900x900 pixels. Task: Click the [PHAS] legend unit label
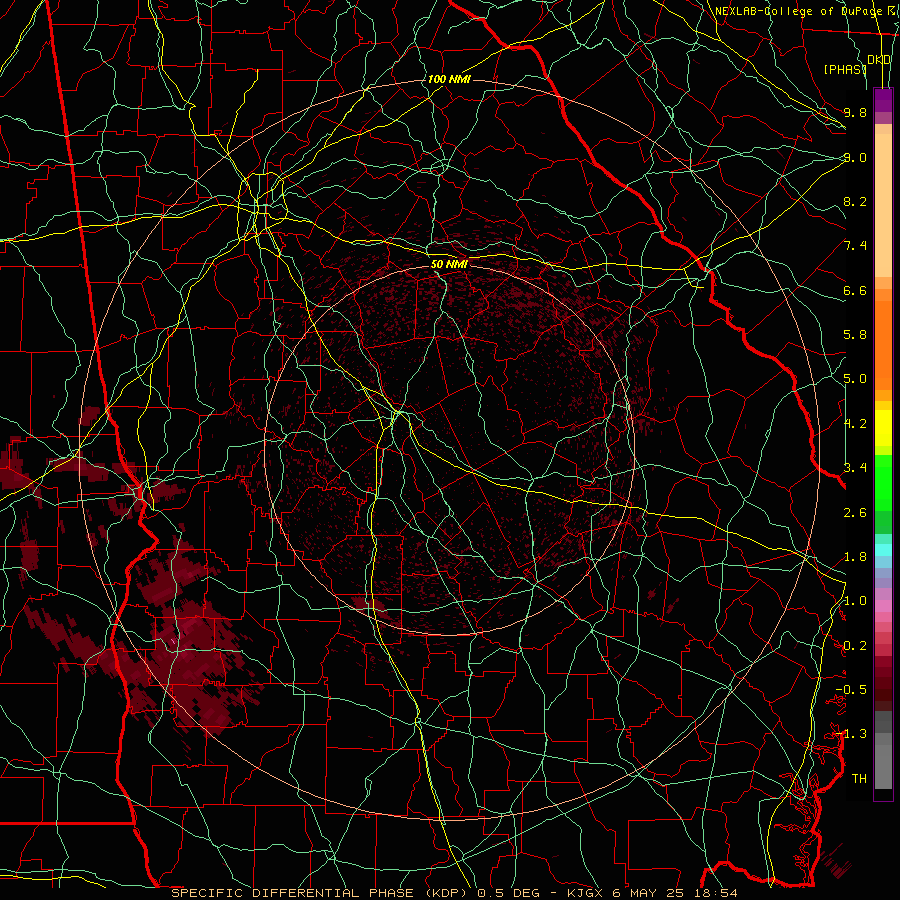pyautogui.click(x=845, y=69)
